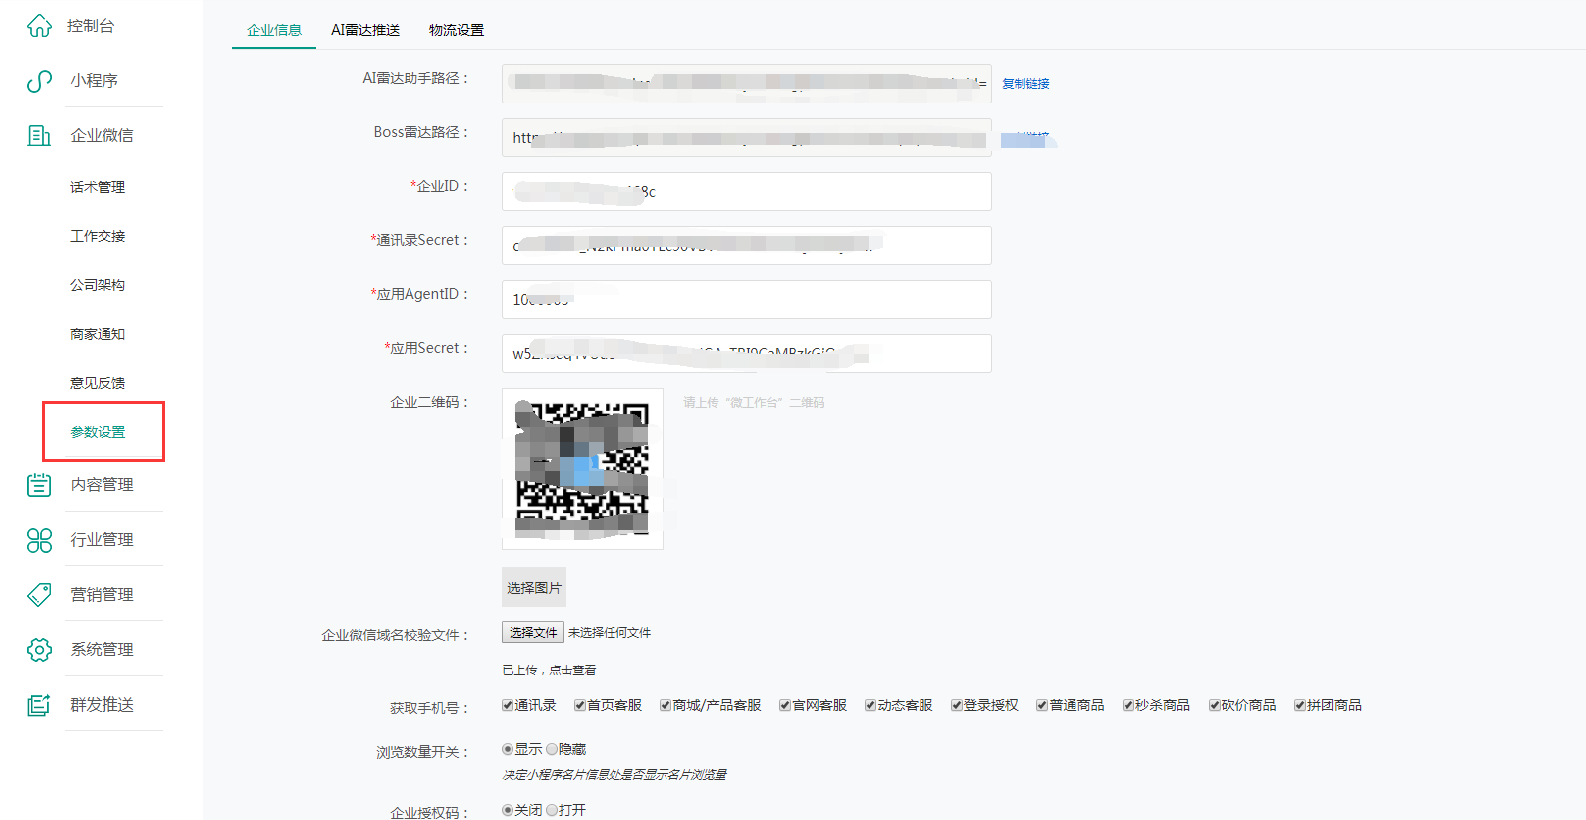Viewport: 1586px width, 820px height.
Task: Switch to AI雷达推送 tab
Action: tap(366, 30)
